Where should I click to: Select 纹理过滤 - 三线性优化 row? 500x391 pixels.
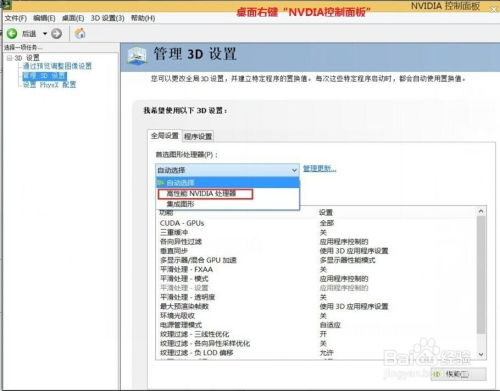pyautogui.click(x=317, y=334)
